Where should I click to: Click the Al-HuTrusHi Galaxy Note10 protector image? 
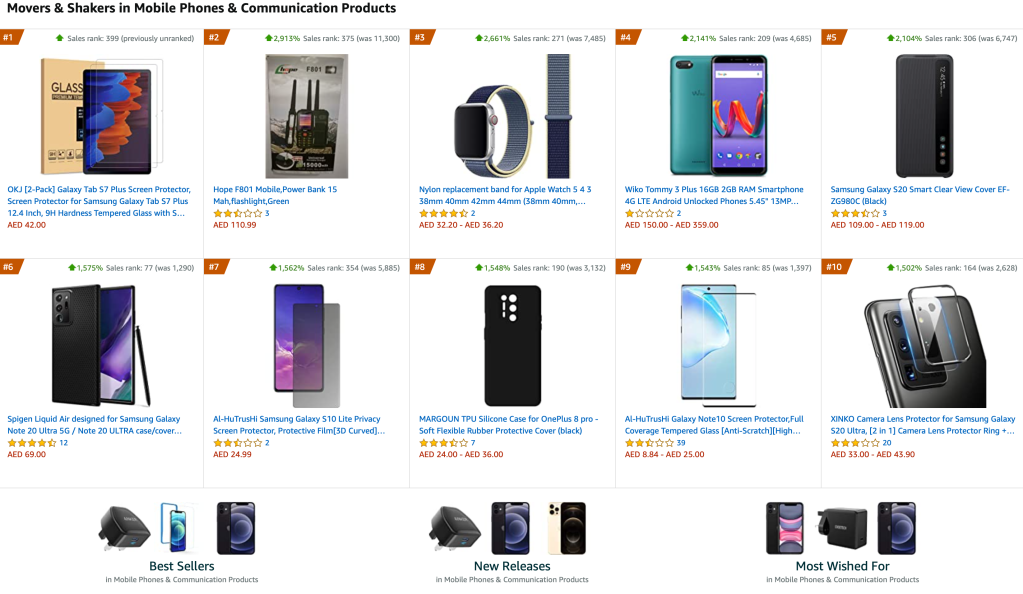click(x=718, y=345)
